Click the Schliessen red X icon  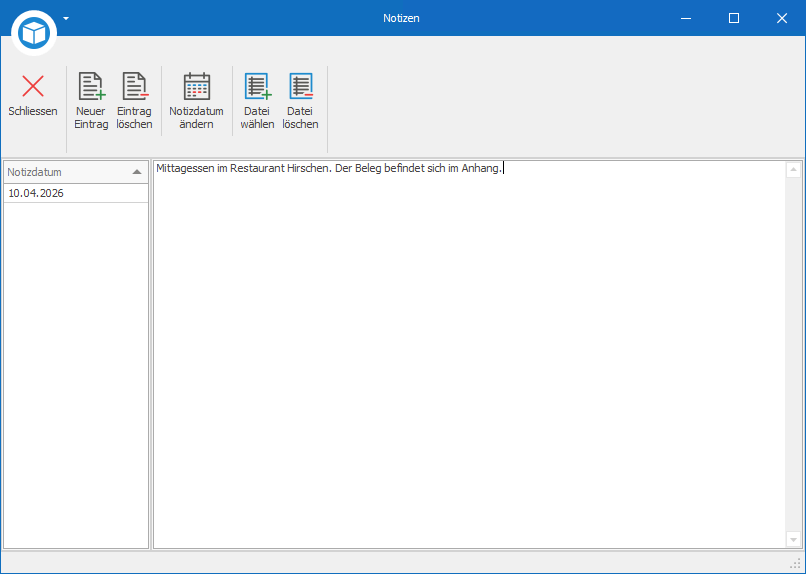[x=33, y=86]
